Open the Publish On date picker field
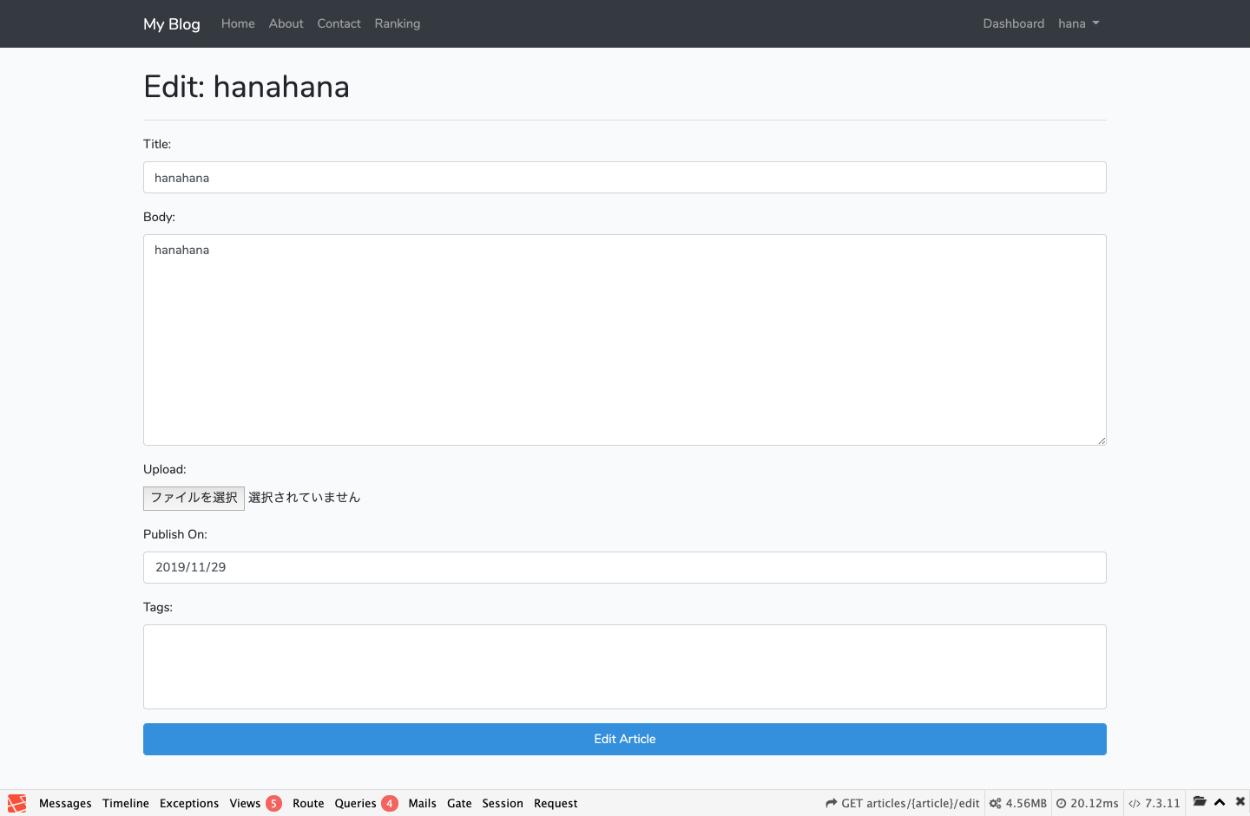 [x=624, y=567]
